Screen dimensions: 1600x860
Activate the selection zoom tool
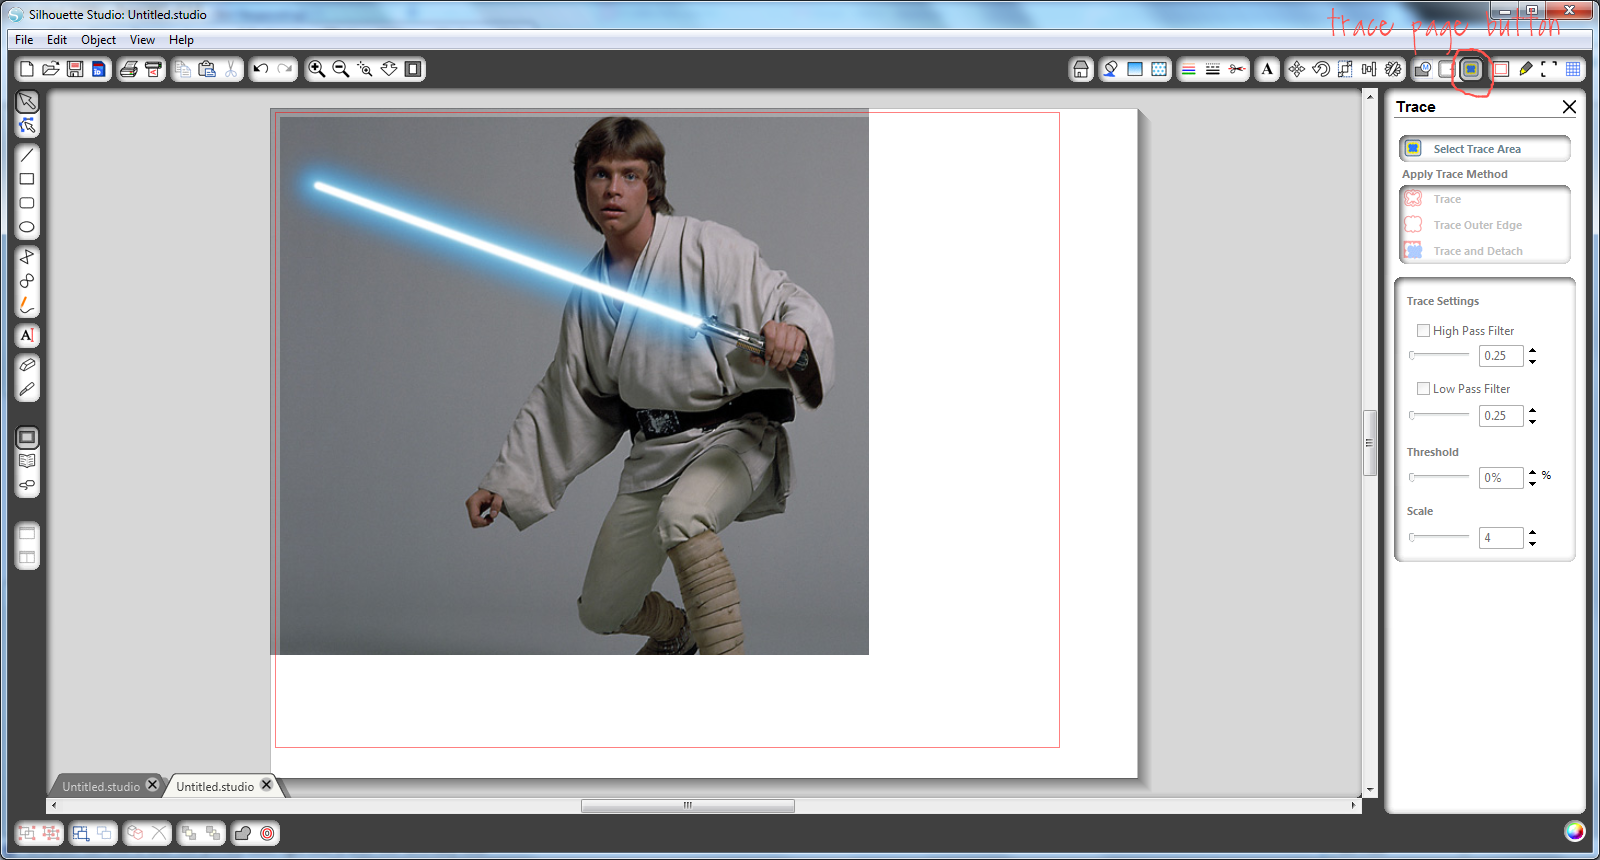tap(365, 69)
